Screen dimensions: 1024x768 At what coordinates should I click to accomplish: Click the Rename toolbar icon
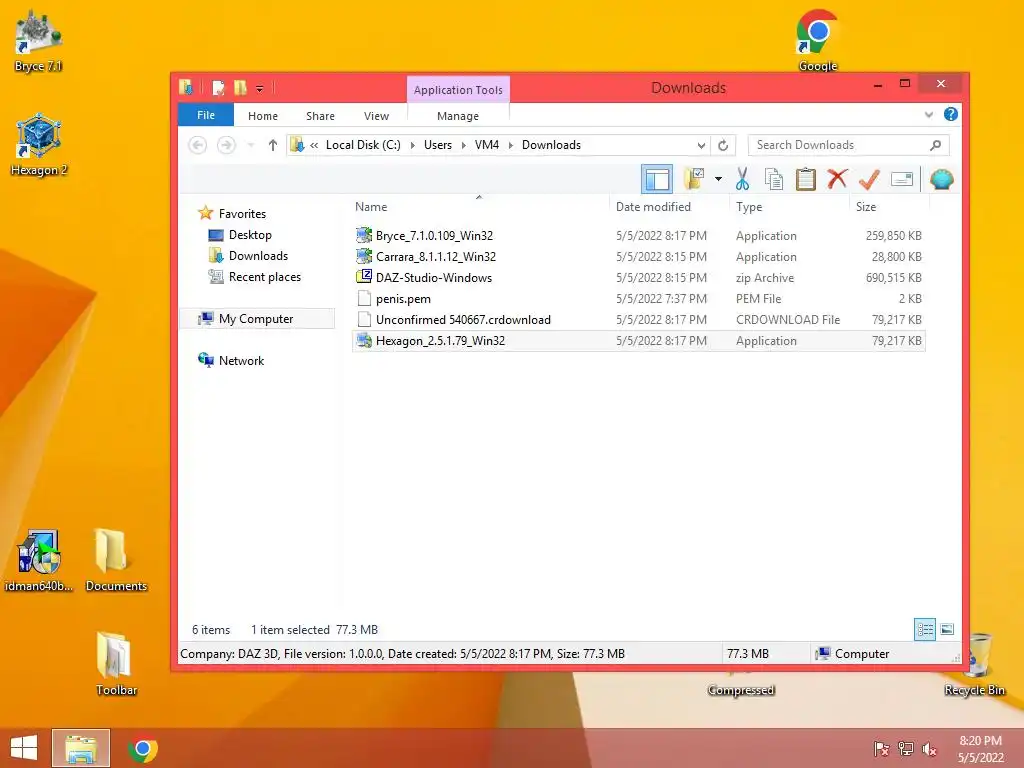tap(902, 179)
